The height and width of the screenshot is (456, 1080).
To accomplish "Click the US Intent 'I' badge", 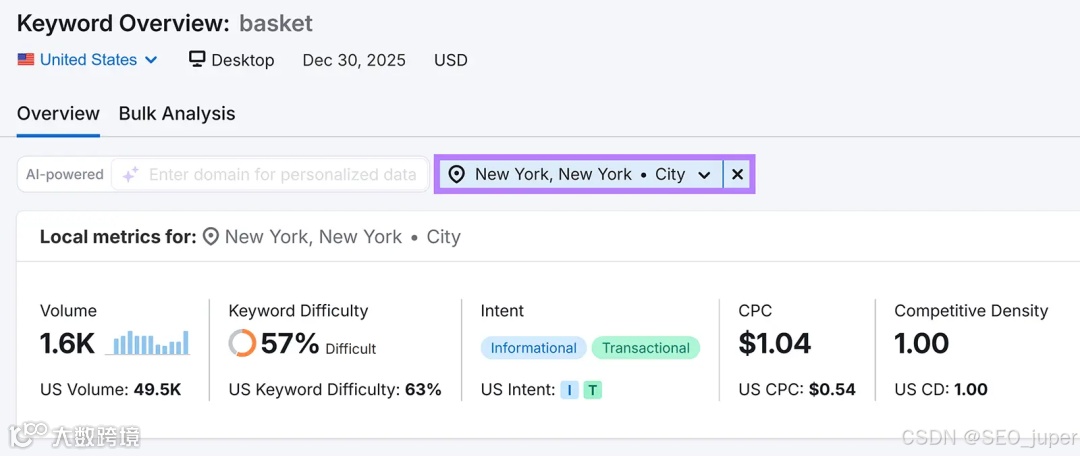I will coord(570,390).
